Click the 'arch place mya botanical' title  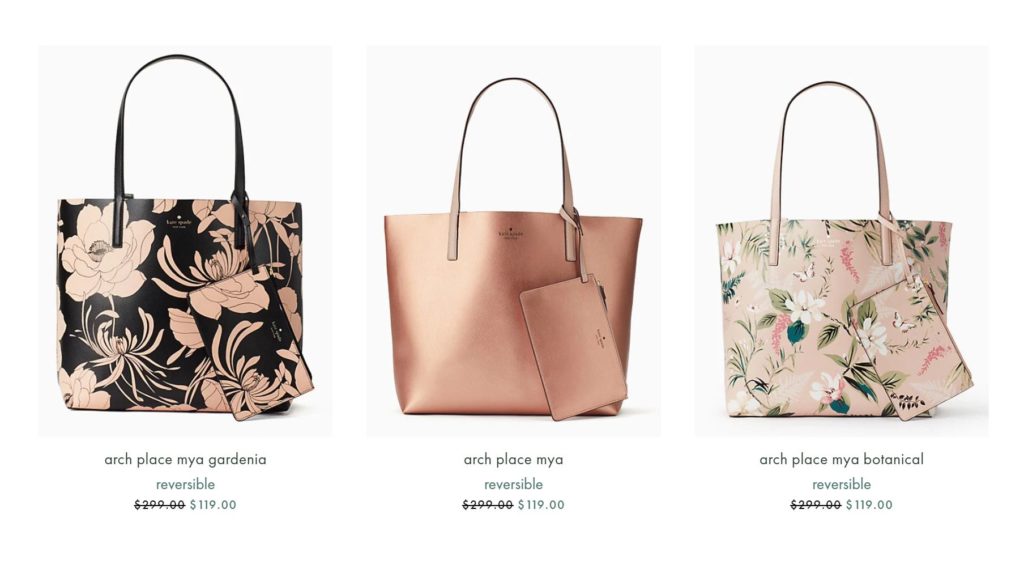click(841, 459)
